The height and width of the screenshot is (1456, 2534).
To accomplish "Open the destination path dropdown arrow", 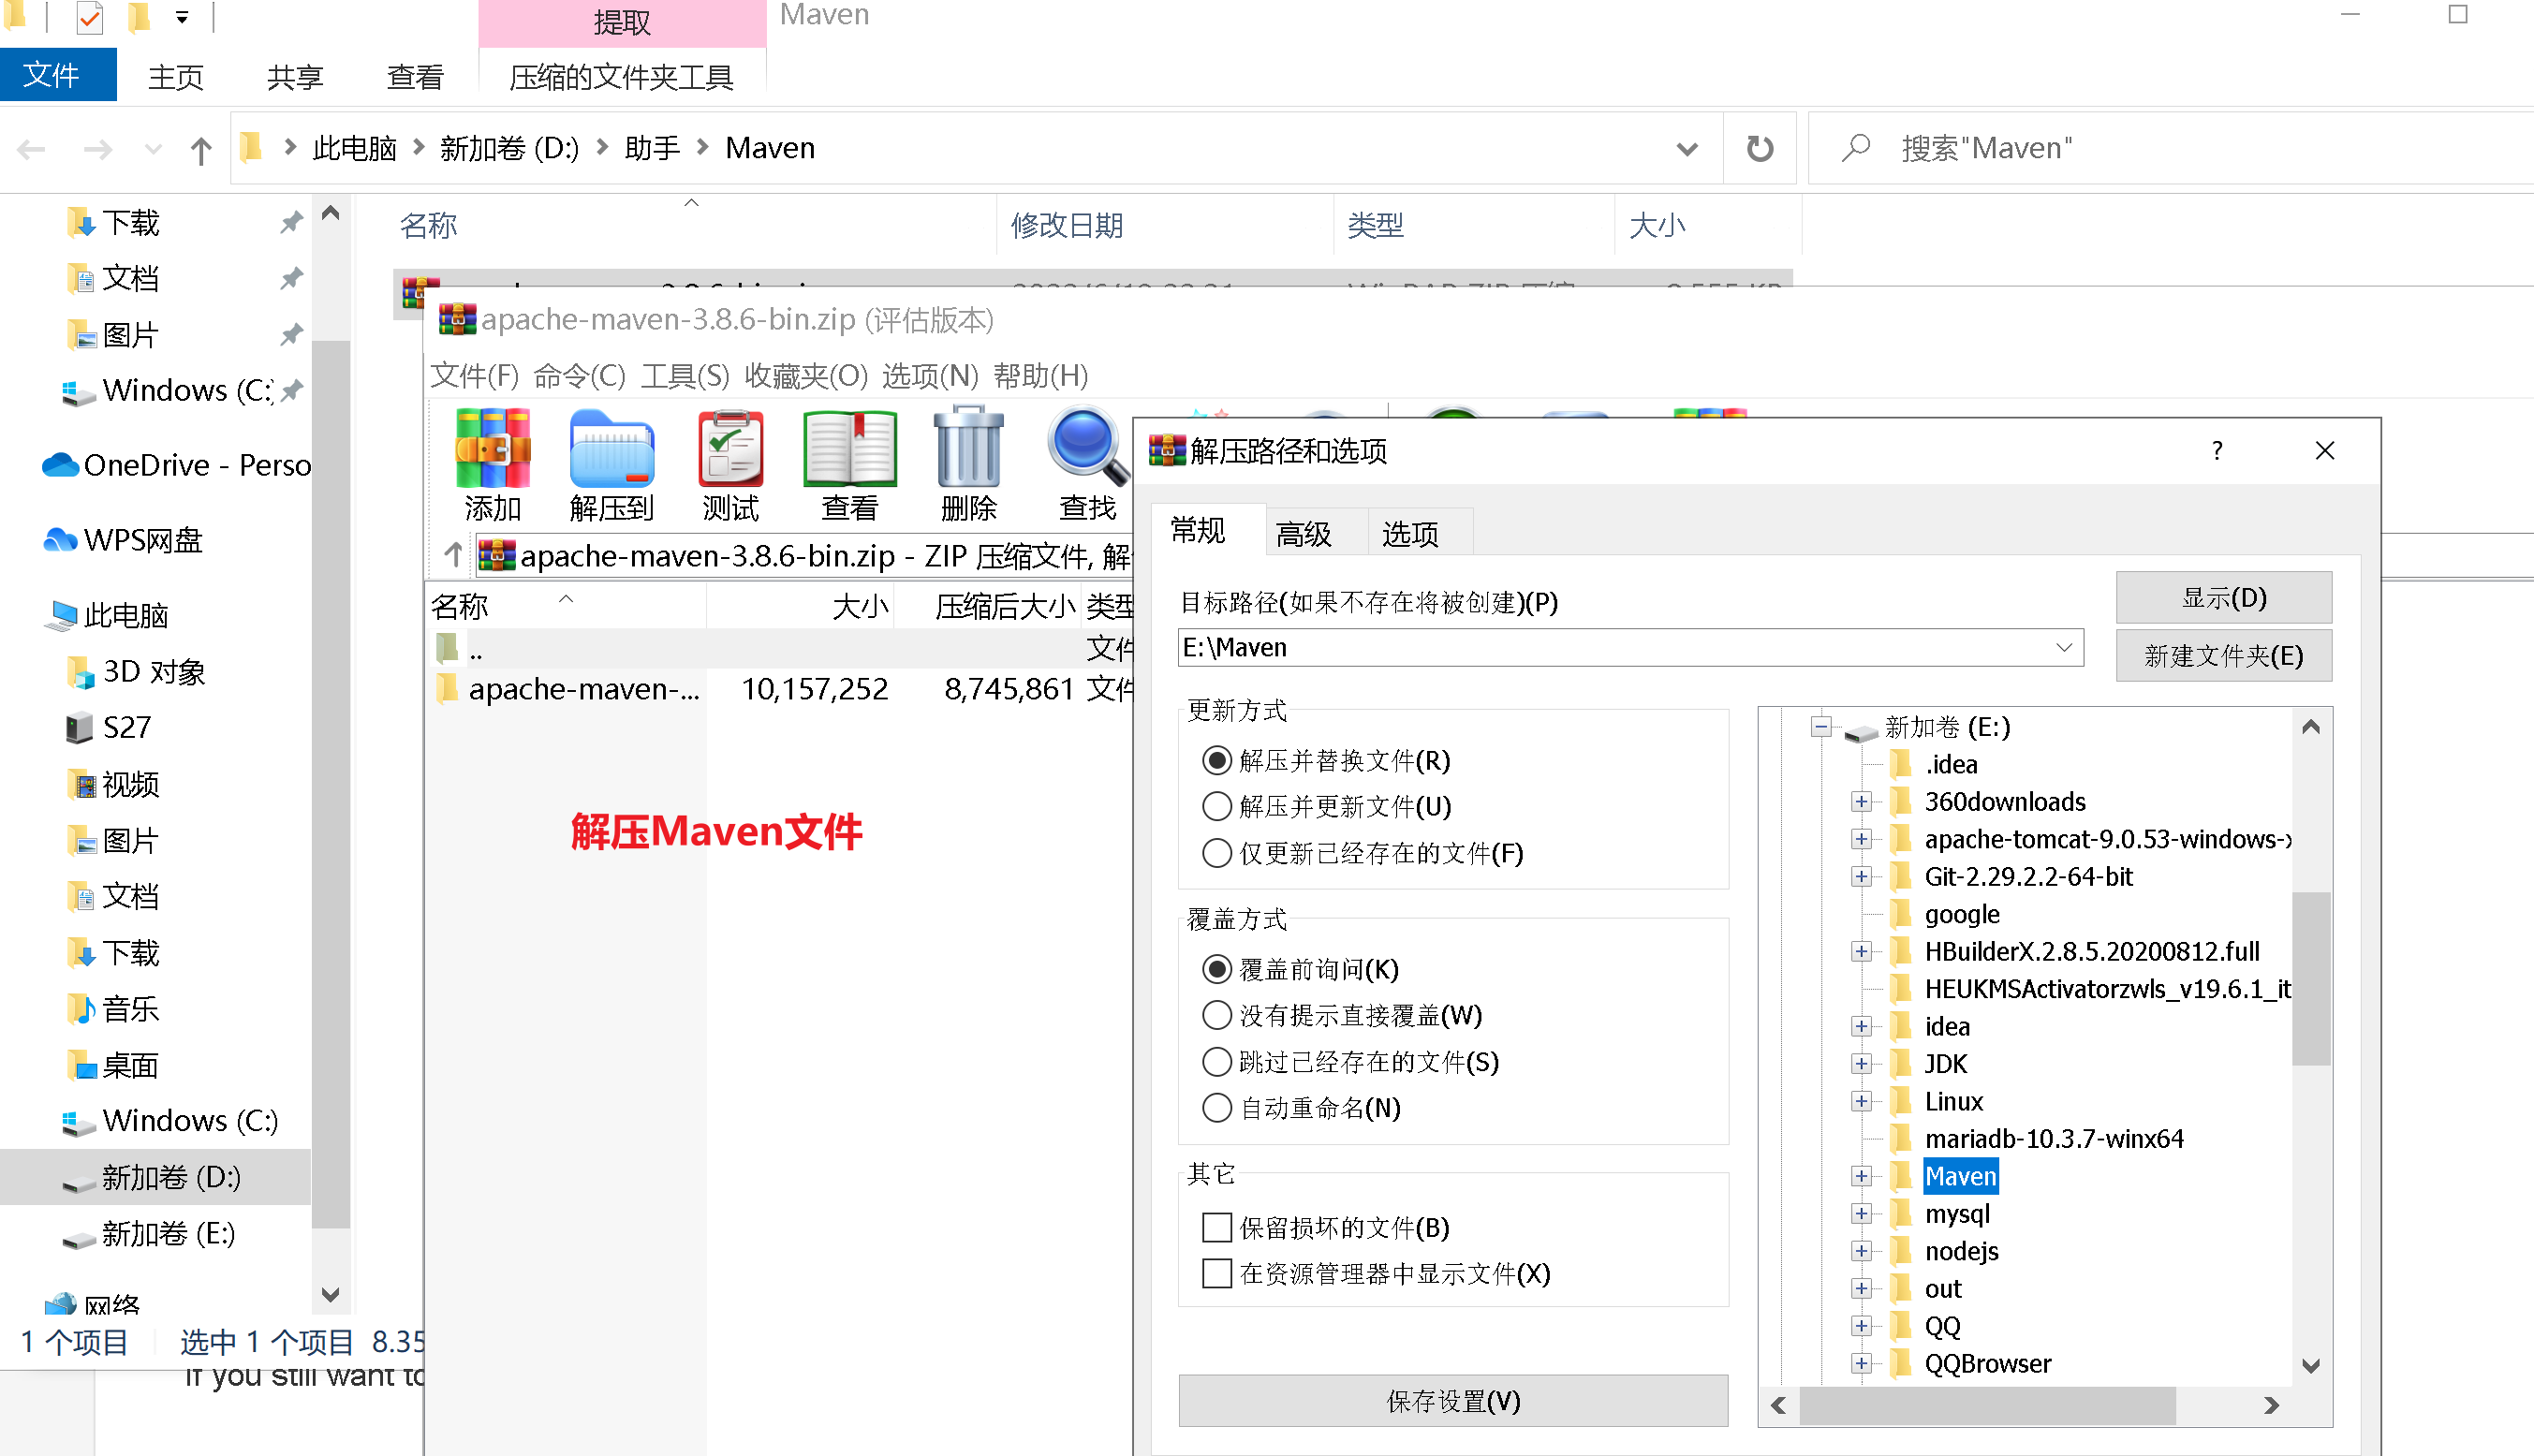I will tap(2064, 647).
